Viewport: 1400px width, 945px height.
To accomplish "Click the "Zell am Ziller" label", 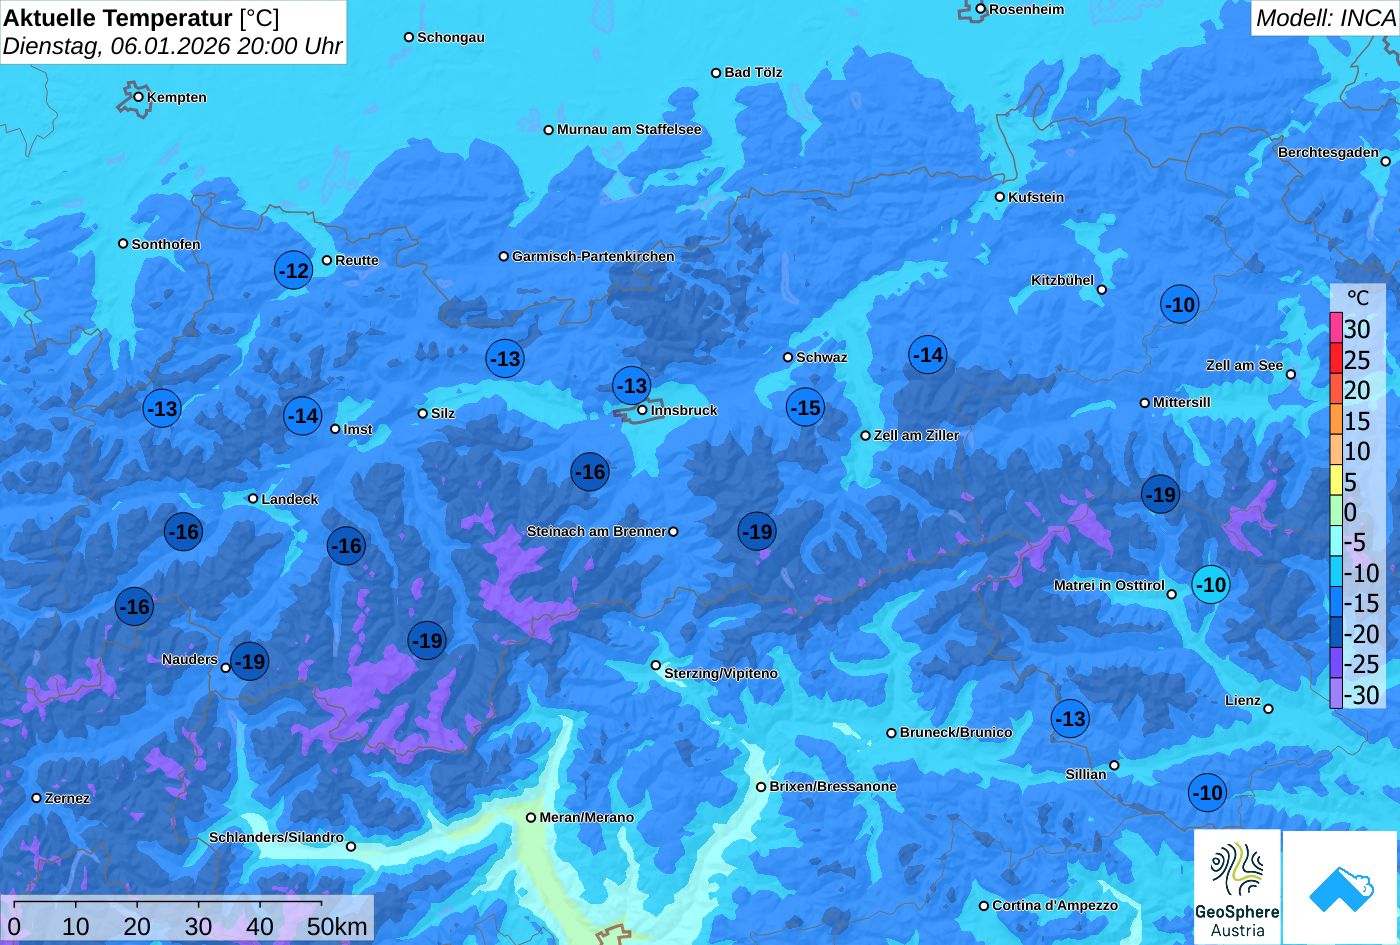I will 917,435.
